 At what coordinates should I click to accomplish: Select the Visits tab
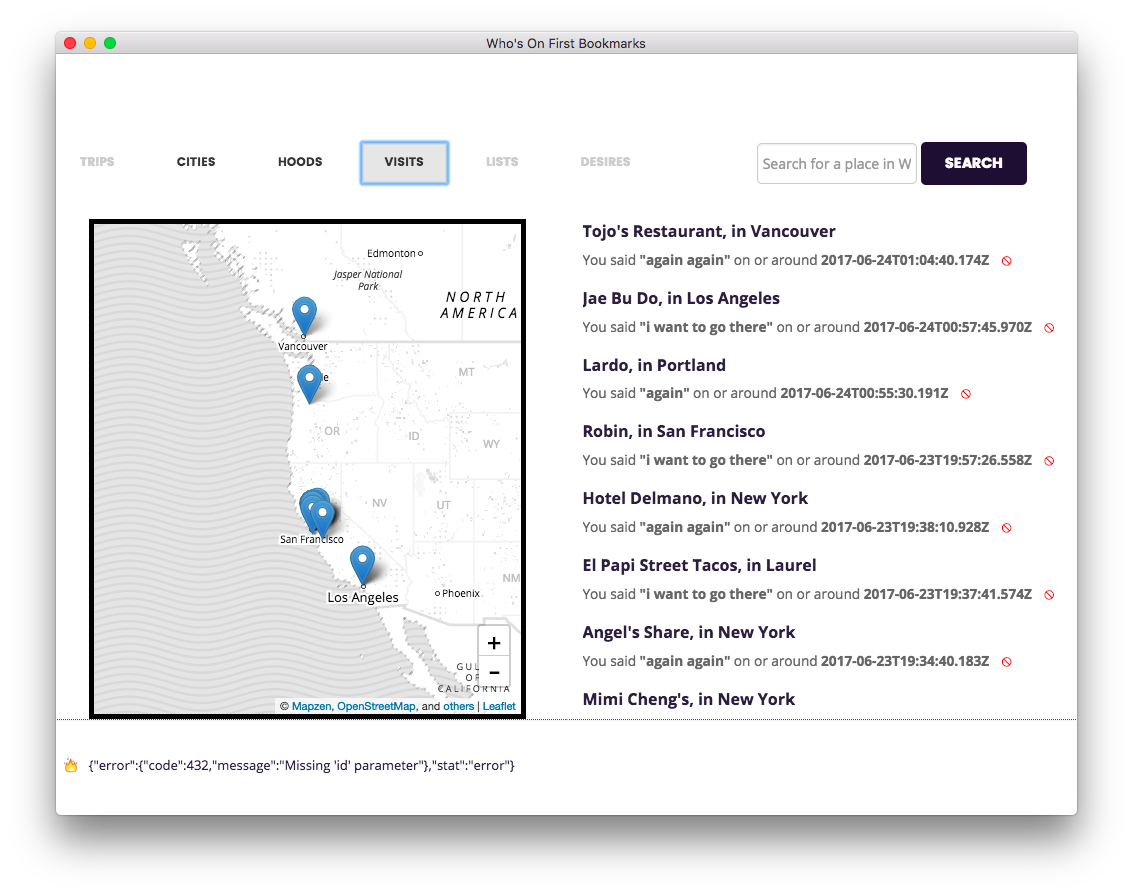point(404,163)
